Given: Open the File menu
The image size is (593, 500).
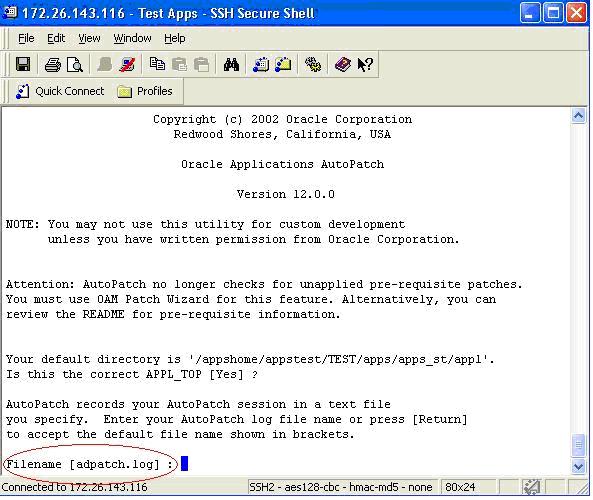Looking at the screenshot, I should click(26, 38).
